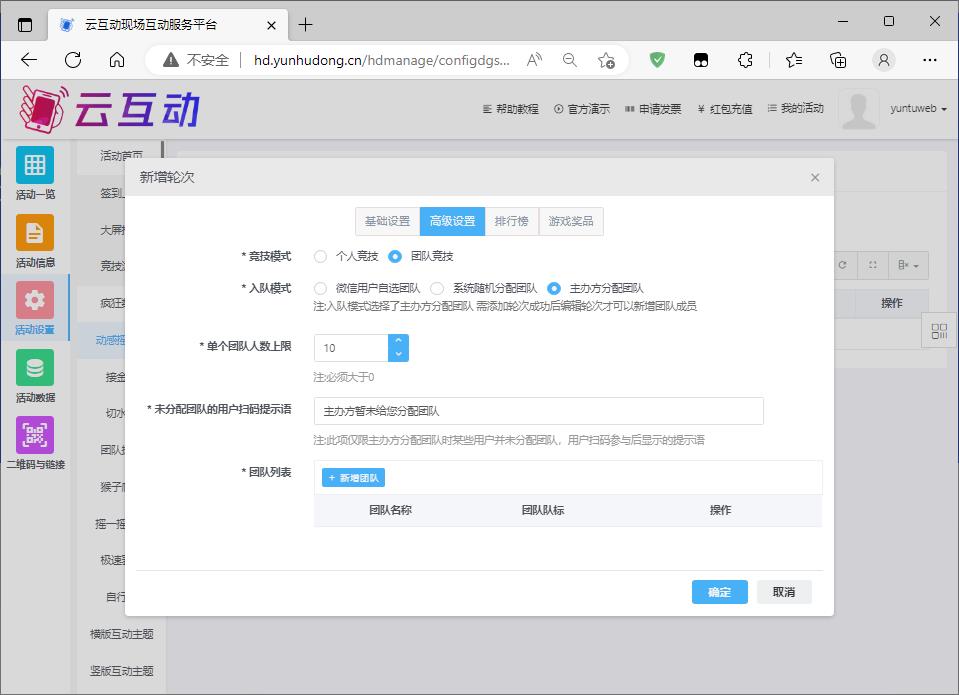Select 系统随机分配团队 radio button
Image resolution: width=959 pixels, height=695 pixels.
[438, 288]
